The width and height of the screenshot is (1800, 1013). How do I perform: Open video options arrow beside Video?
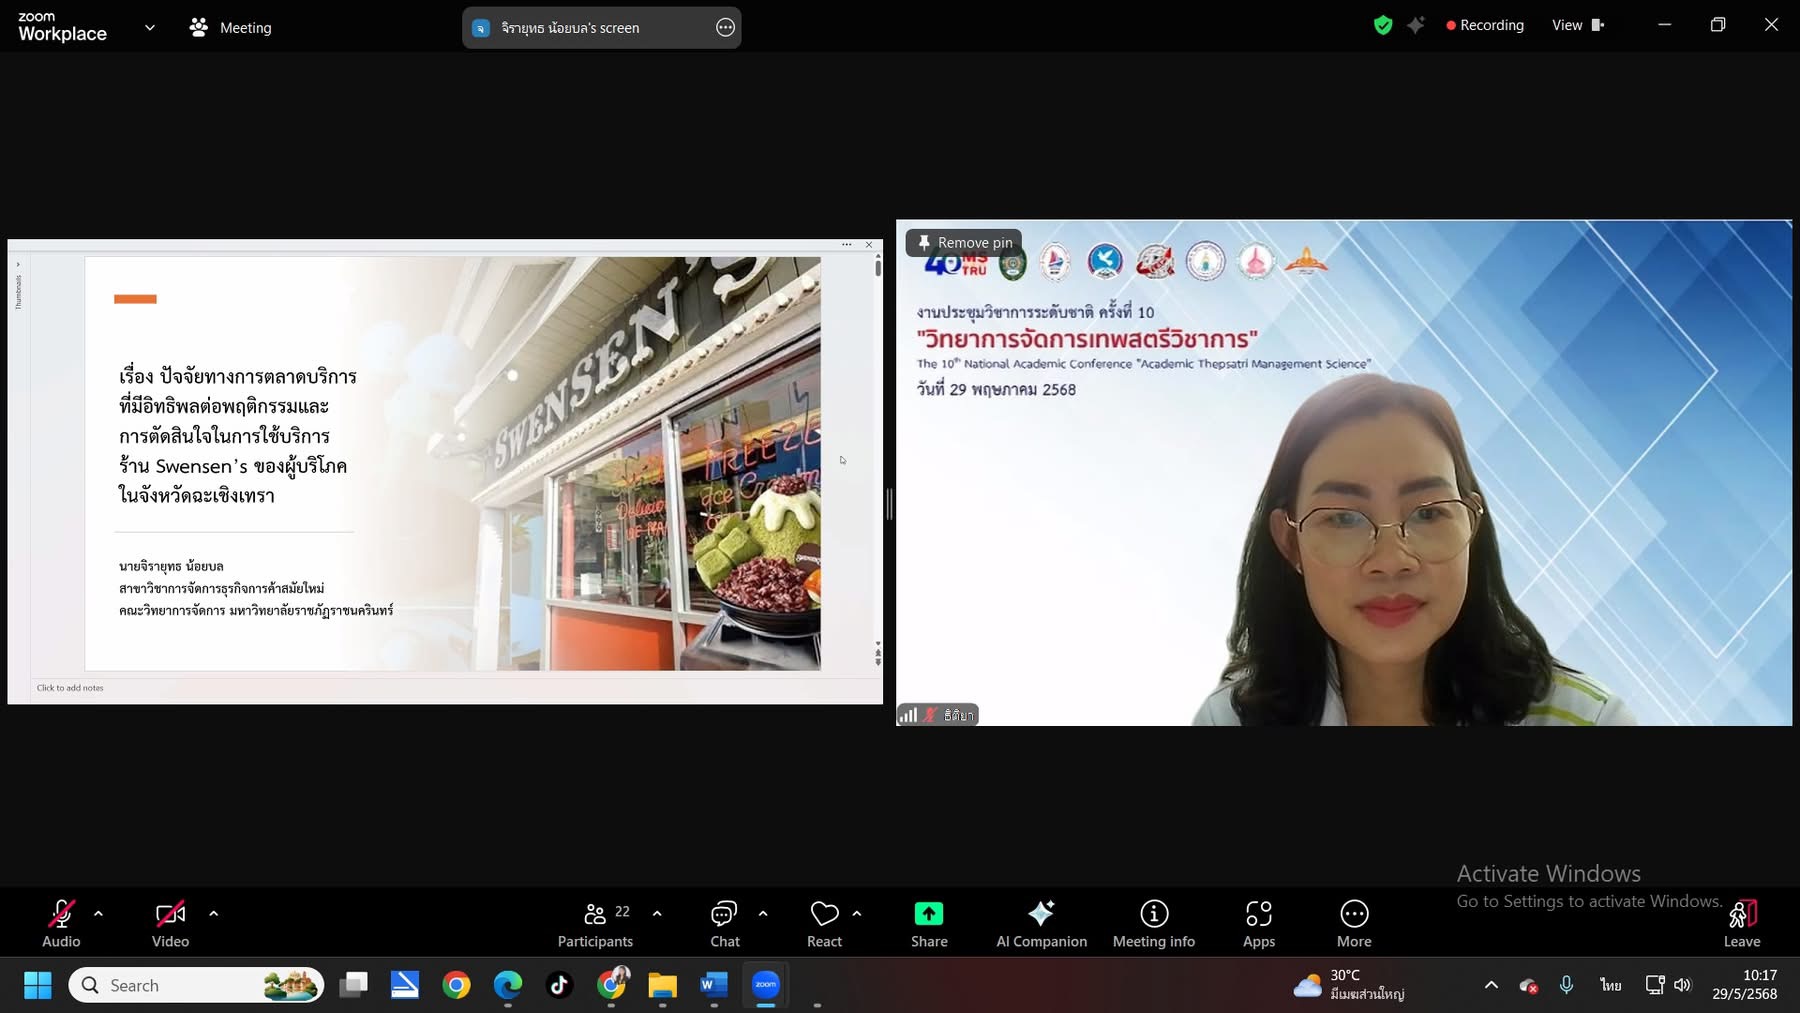pyautogui.click(x=213, y=913)
